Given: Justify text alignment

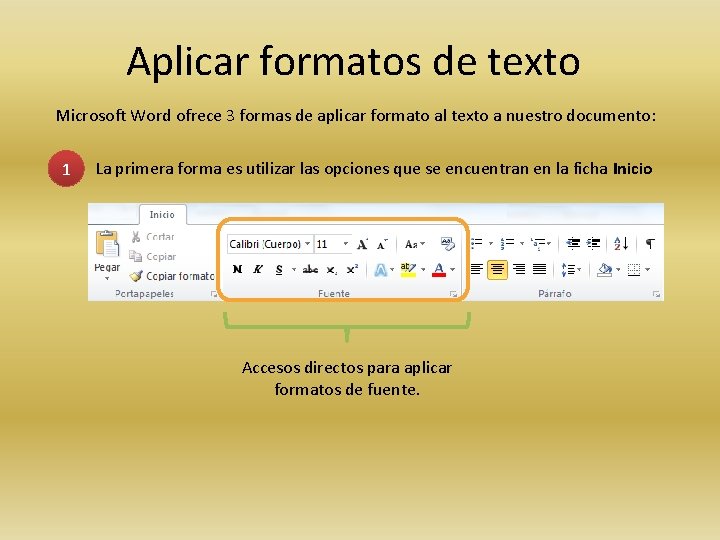Looking at the screenshot, I should pos(540,269).
